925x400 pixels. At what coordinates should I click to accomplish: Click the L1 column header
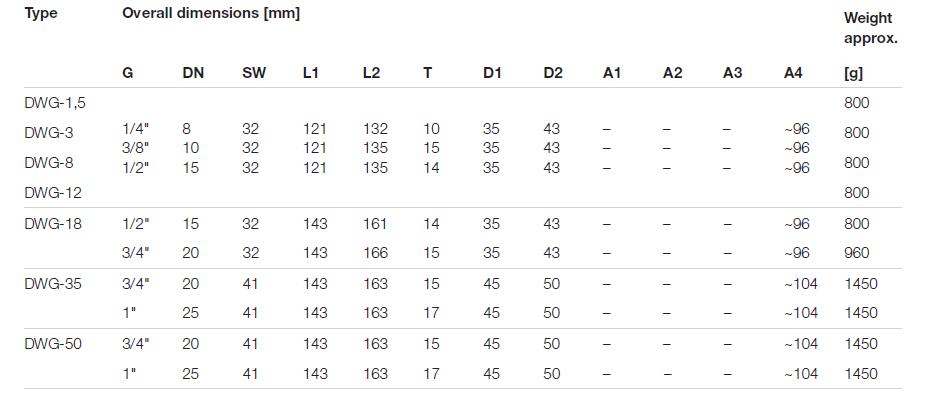tap(311, 74)
